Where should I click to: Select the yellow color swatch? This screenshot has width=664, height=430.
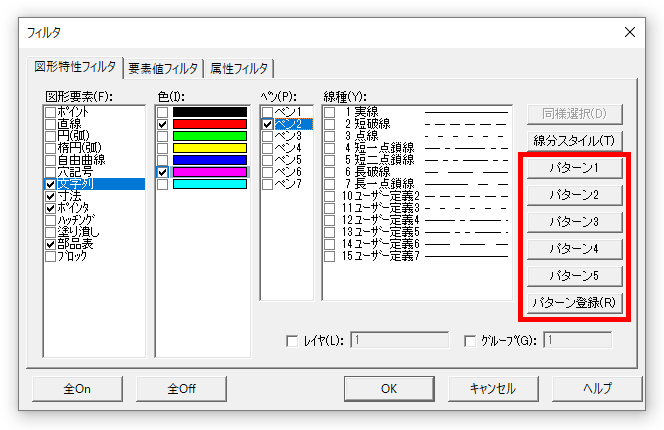pos(210,148)
